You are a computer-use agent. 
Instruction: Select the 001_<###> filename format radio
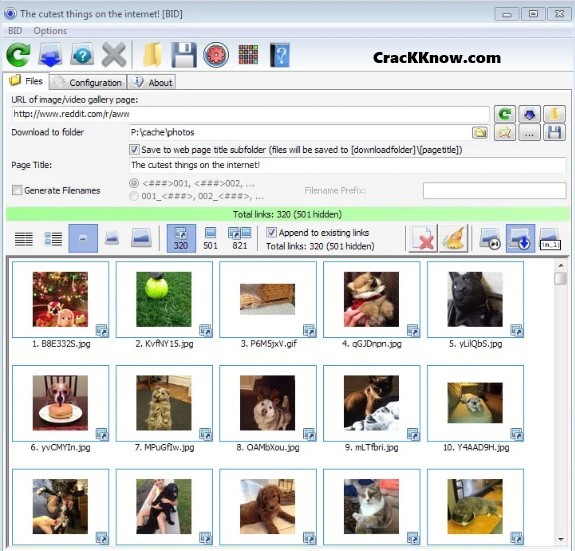point(134,196)
